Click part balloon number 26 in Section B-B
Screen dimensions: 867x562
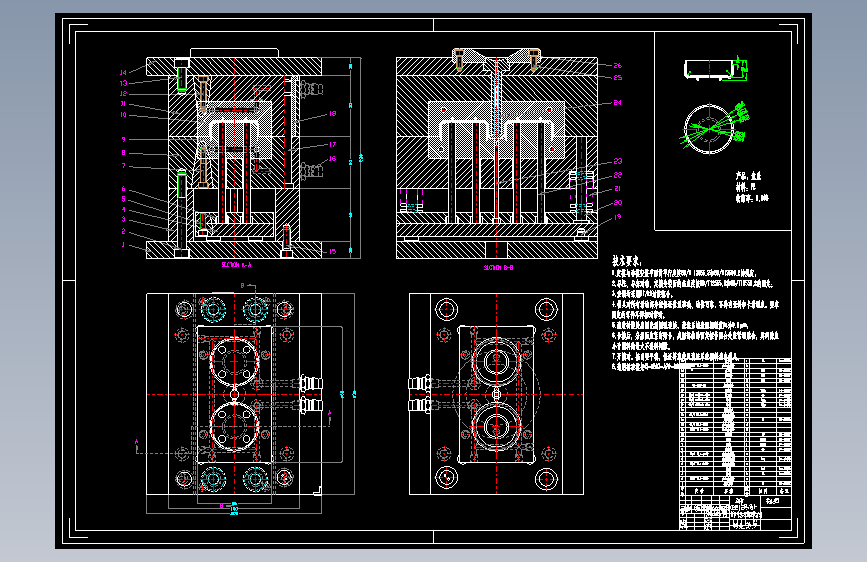618,65
